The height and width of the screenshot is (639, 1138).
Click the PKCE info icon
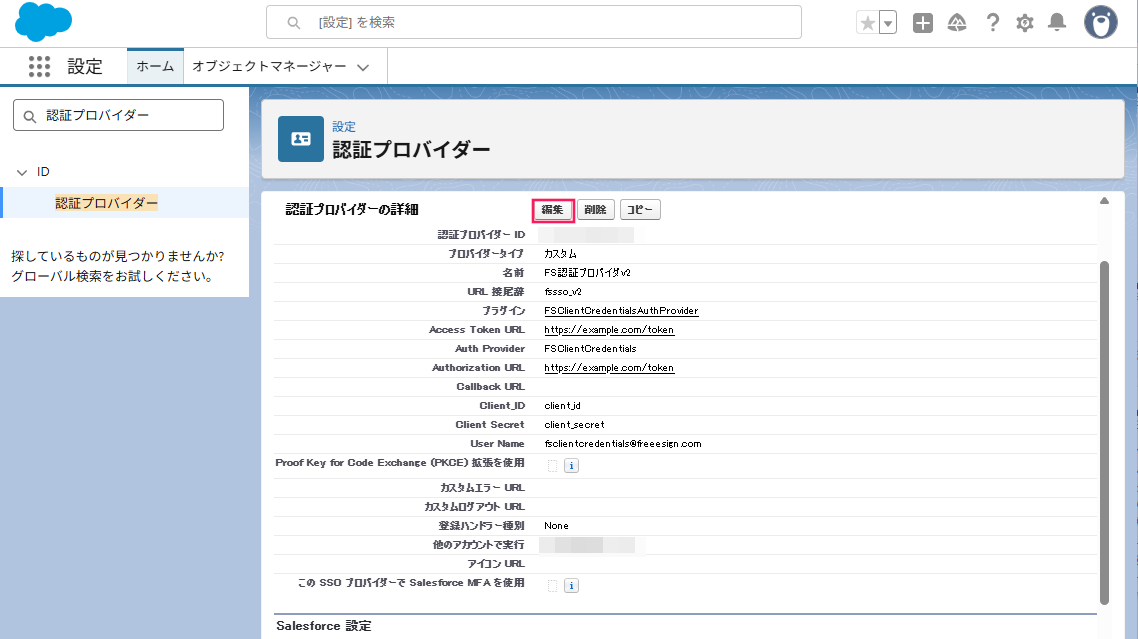pos(571,466)
